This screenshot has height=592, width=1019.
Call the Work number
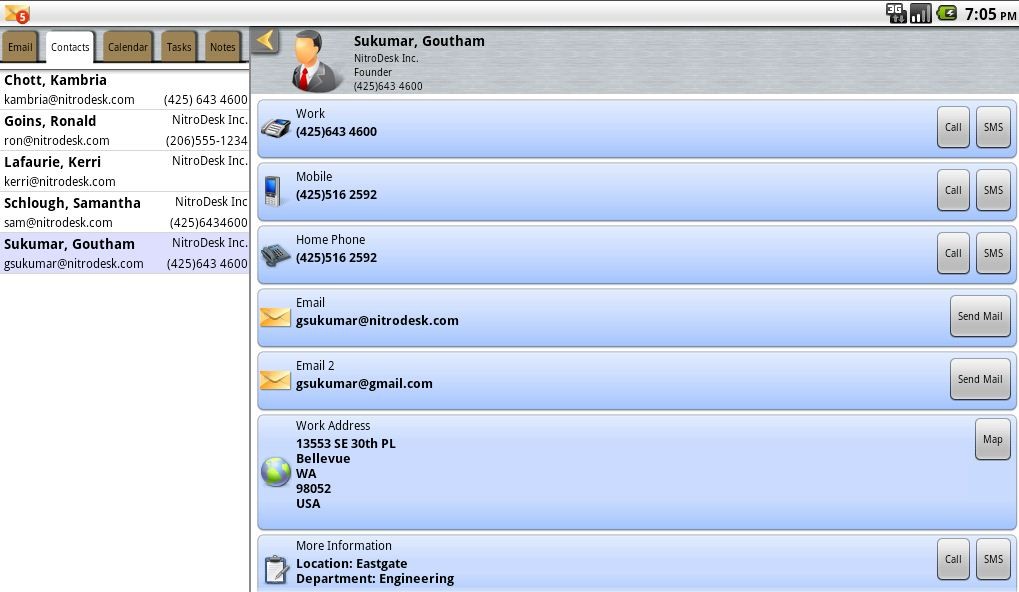(953, 127)
